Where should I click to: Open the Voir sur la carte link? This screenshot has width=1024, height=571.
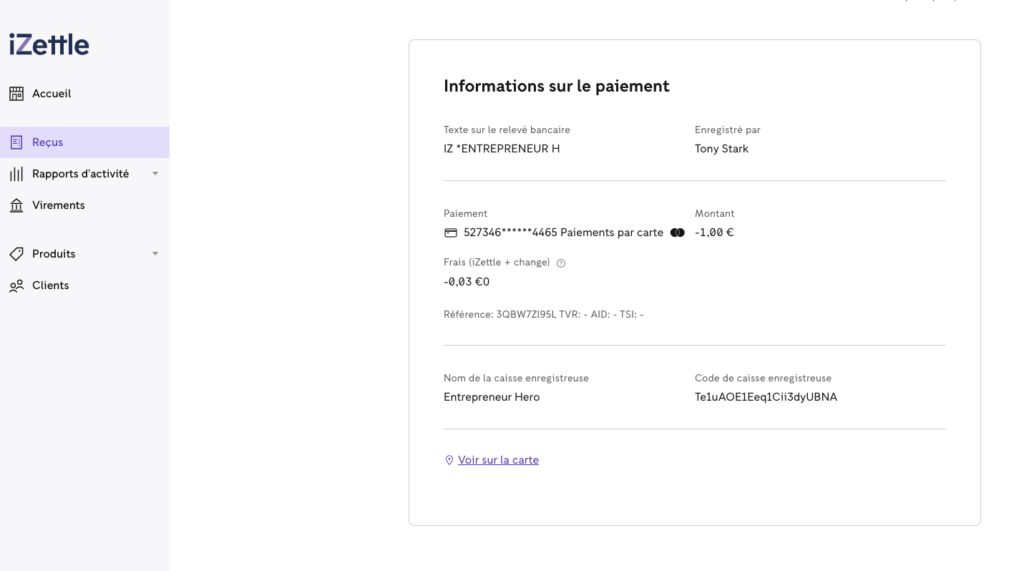tap(498, 461)
